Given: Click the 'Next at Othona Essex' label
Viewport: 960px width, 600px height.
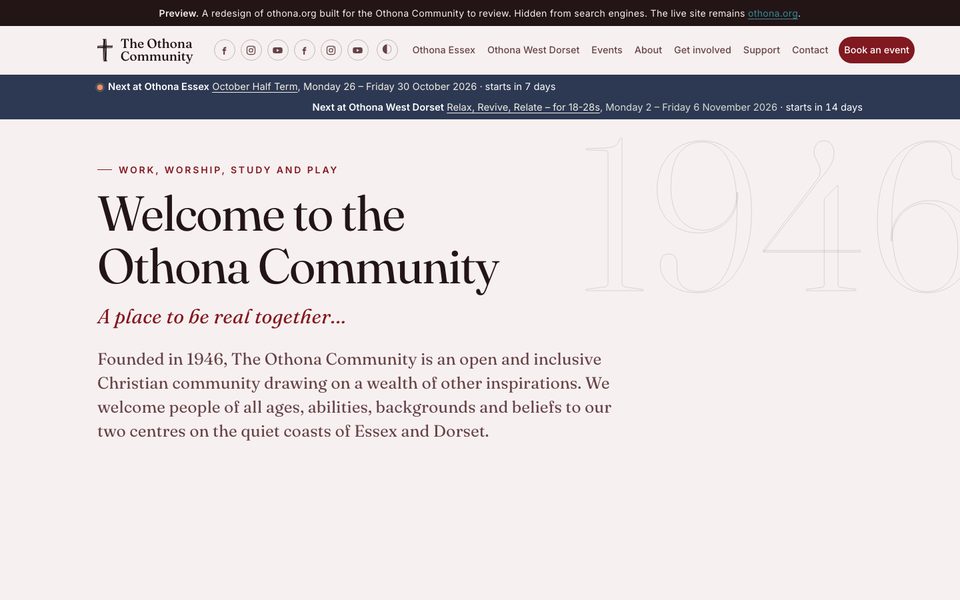Looking at the screenshot, I should 159,87.
